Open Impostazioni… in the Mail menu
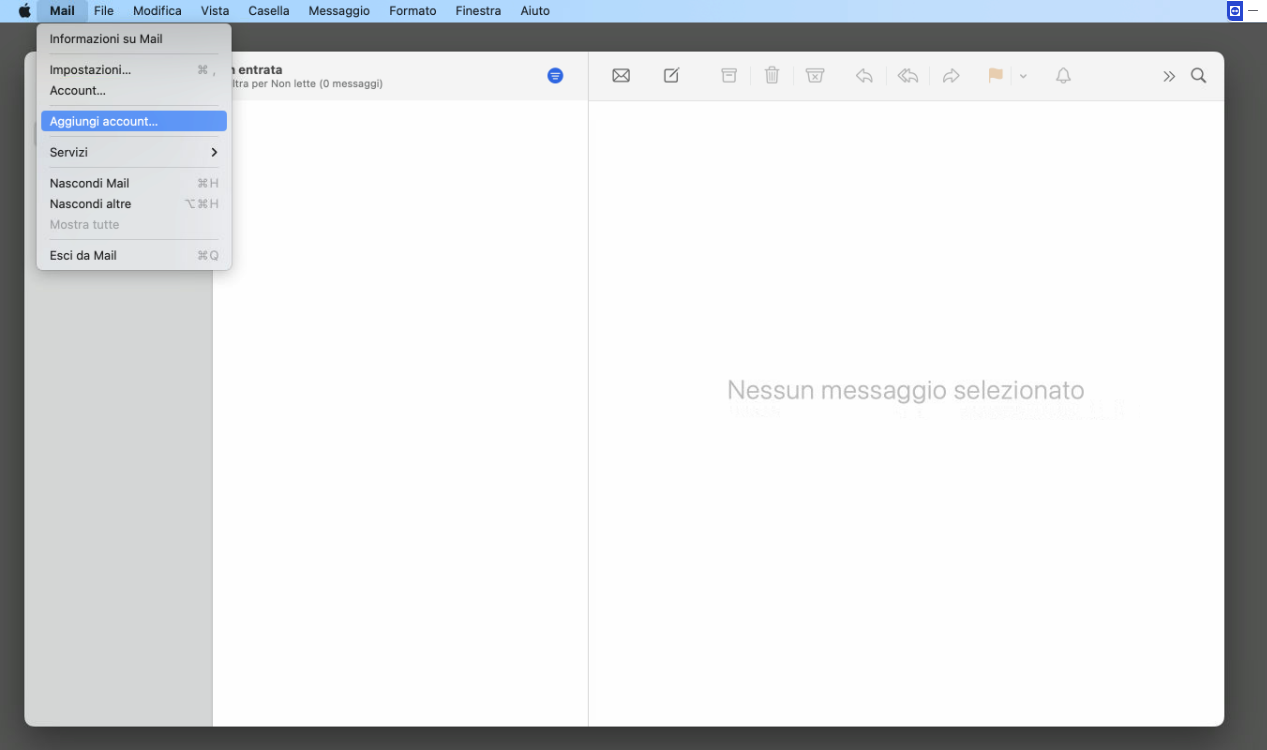The image size is (1267, 750). [90, 70]
